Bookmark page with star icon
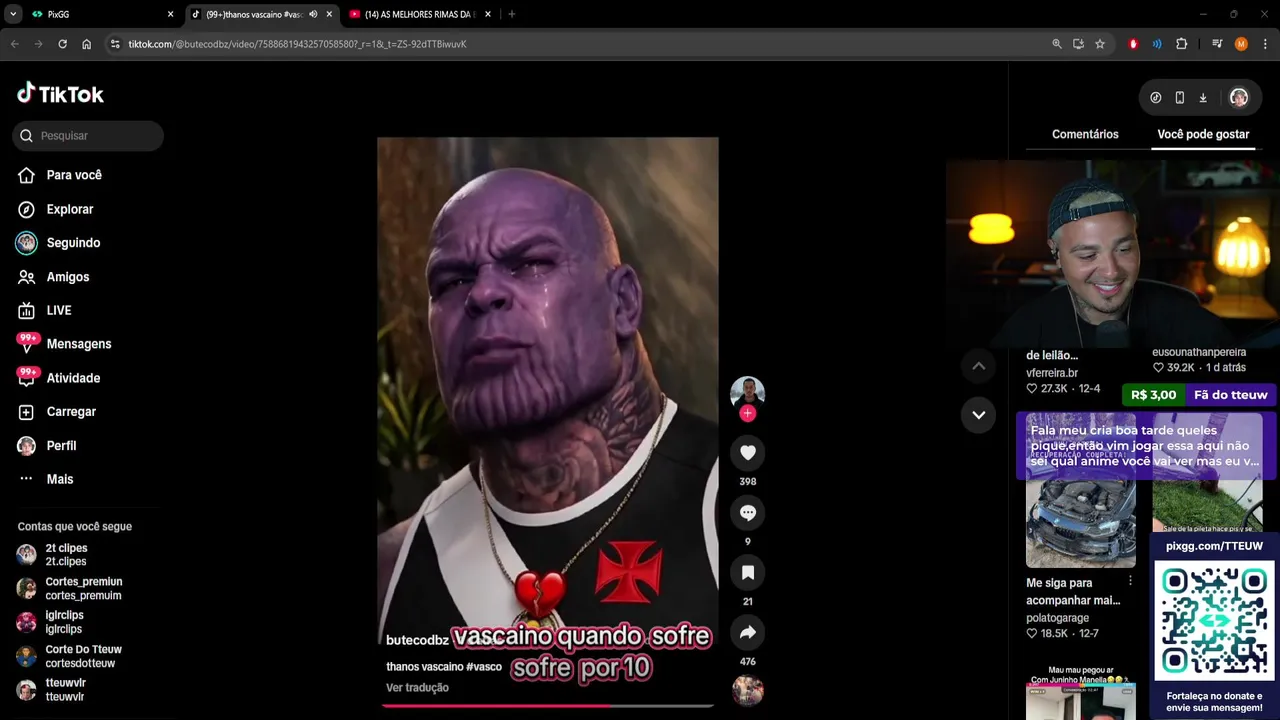Screen dimensions: 1280x720 point(1100,44)
